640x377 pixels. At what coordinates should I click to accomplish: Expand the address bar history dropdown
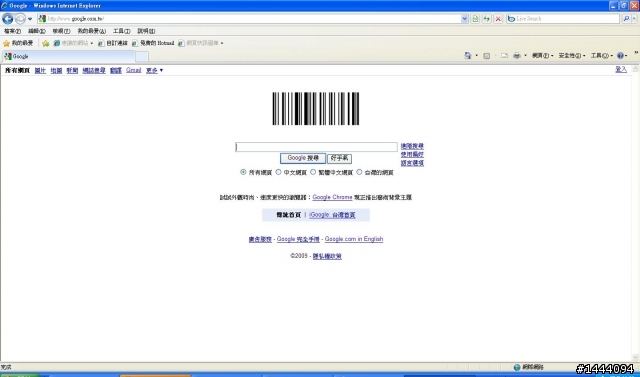(464, 18)
